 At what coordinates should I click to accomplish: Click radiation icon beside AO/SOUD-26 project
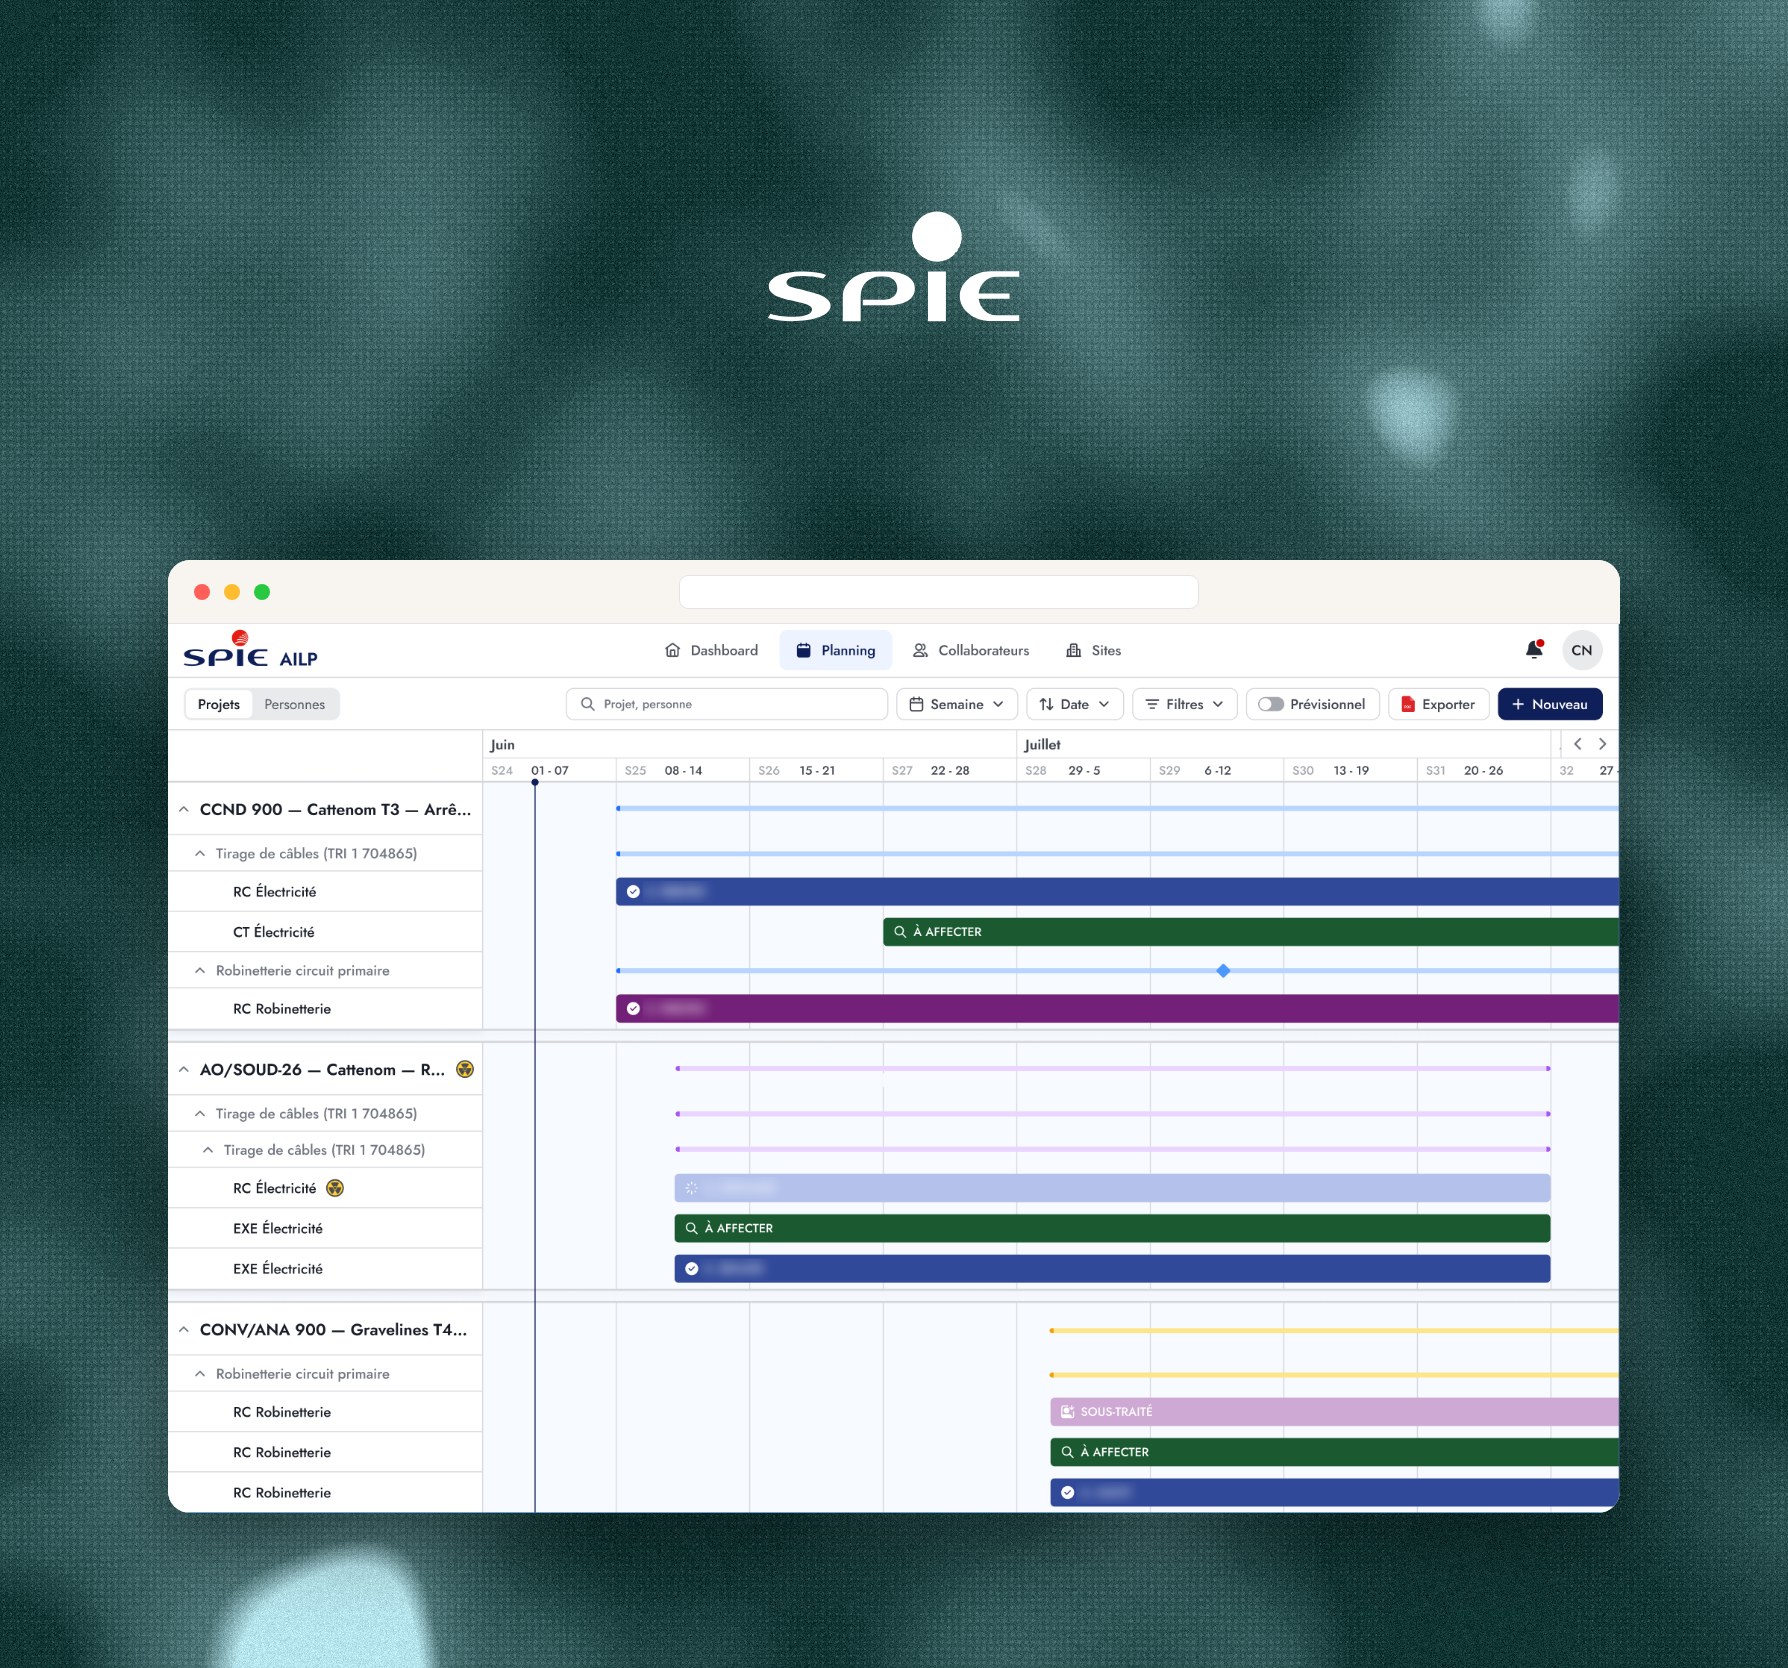click(x=465, y=1069)
